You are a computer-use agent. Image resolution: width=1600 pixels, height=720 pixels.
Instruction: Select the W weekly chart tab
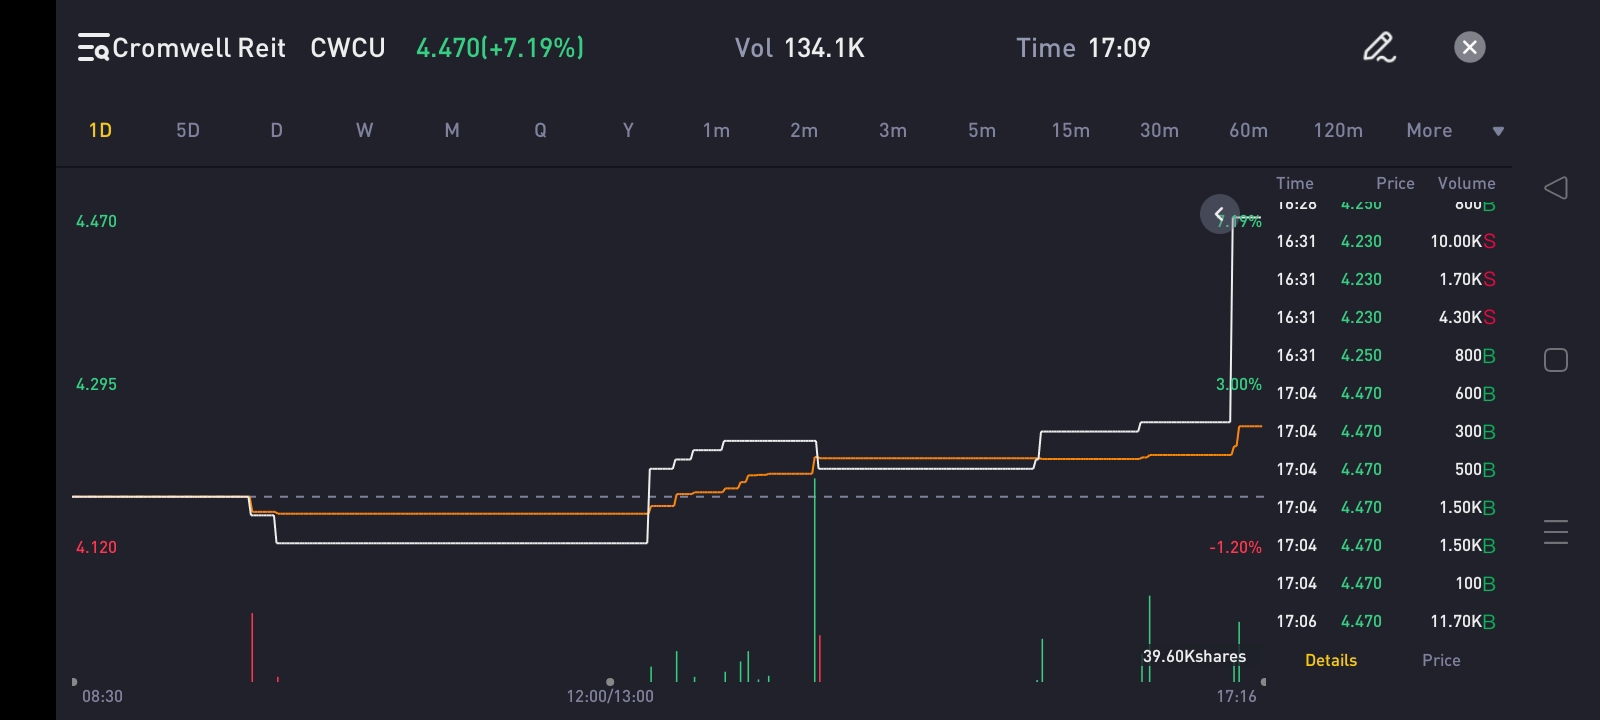pyautogui.click(x=364, y=130)
